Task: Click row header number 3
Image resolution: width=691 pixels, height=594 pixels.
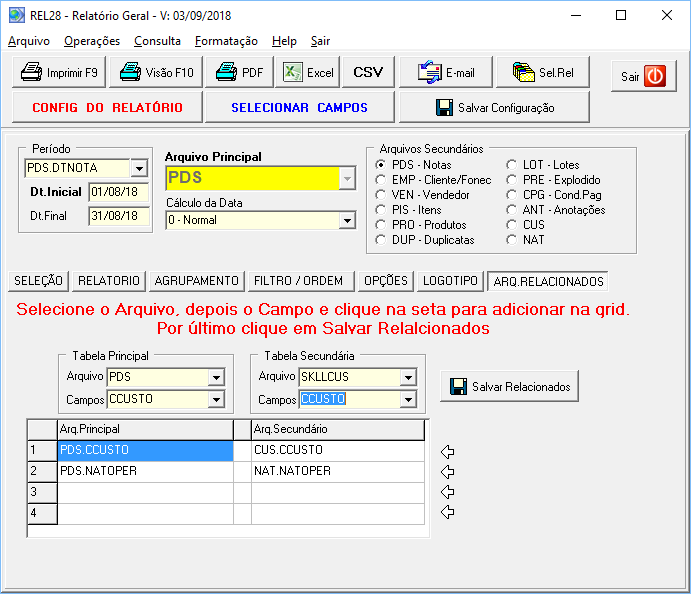Action: pyautogui.click(x=42, y=492)
